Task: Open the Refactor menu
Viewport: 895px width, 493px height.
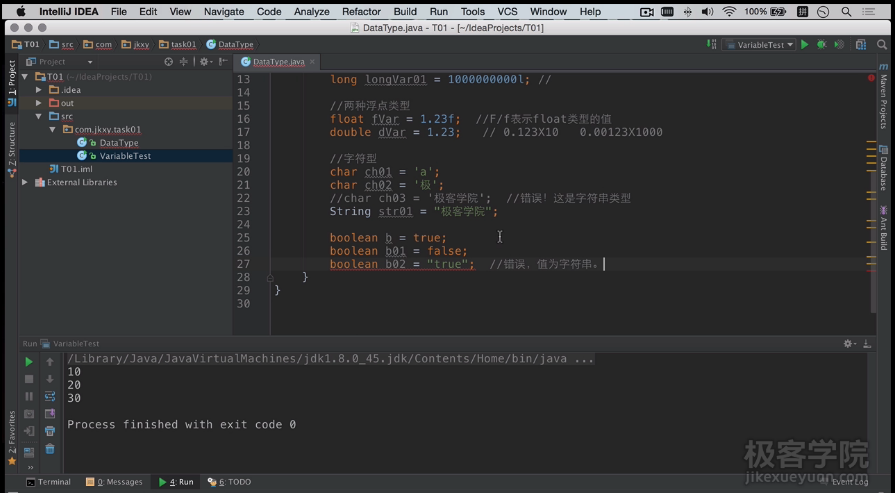Action: tap(361, 12)
